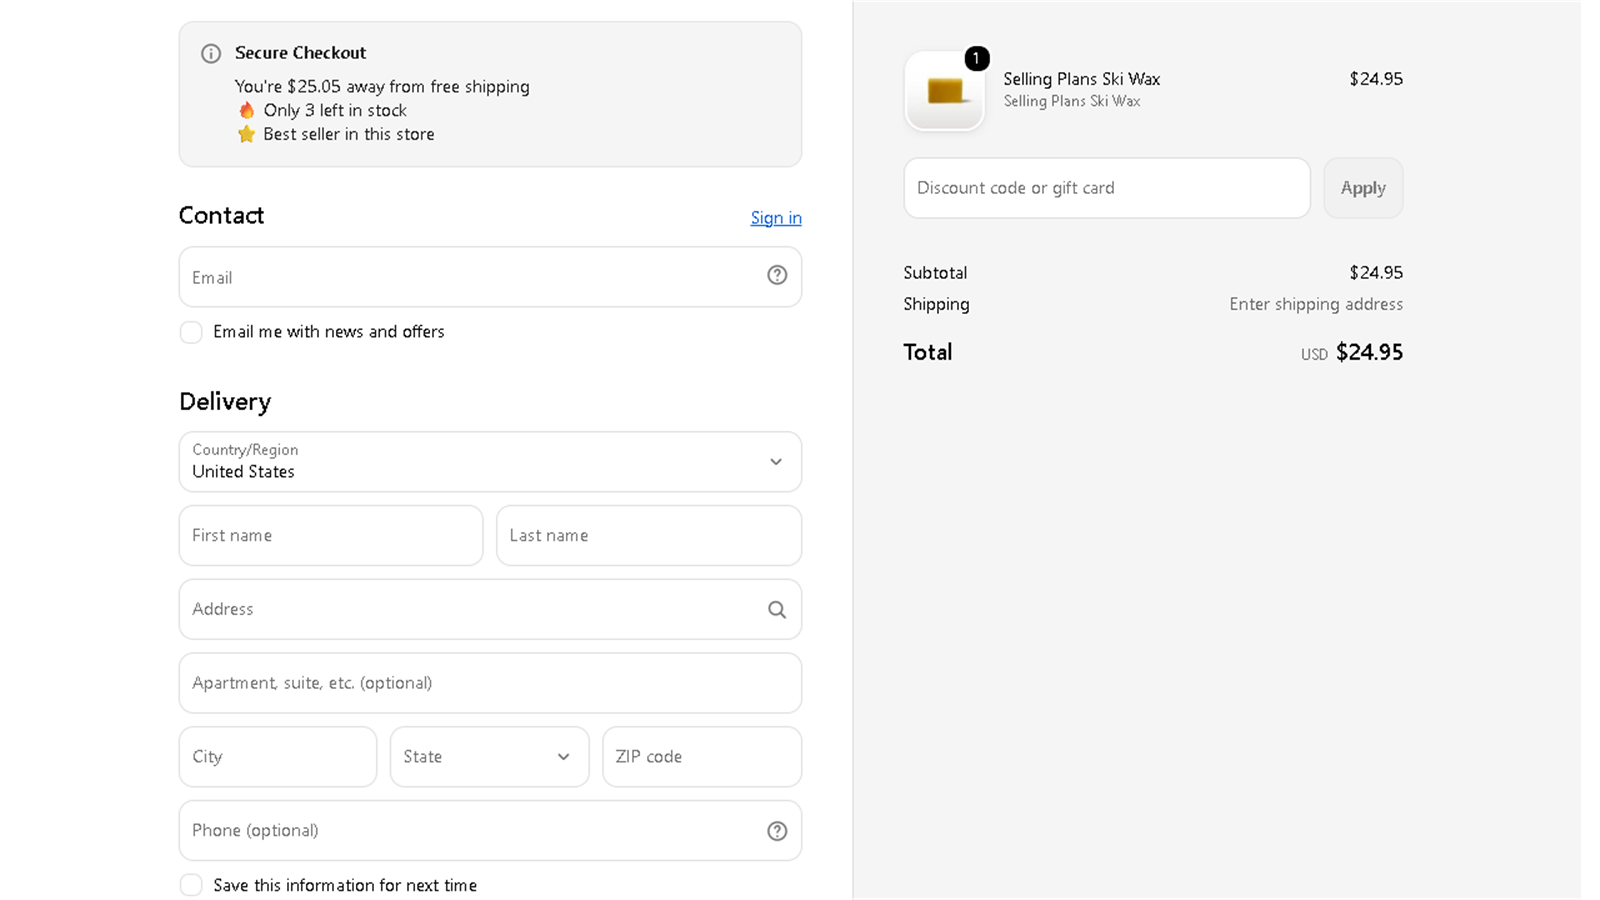
Task: Click the Country/Region chevron arrow
Action: [776, 462]
